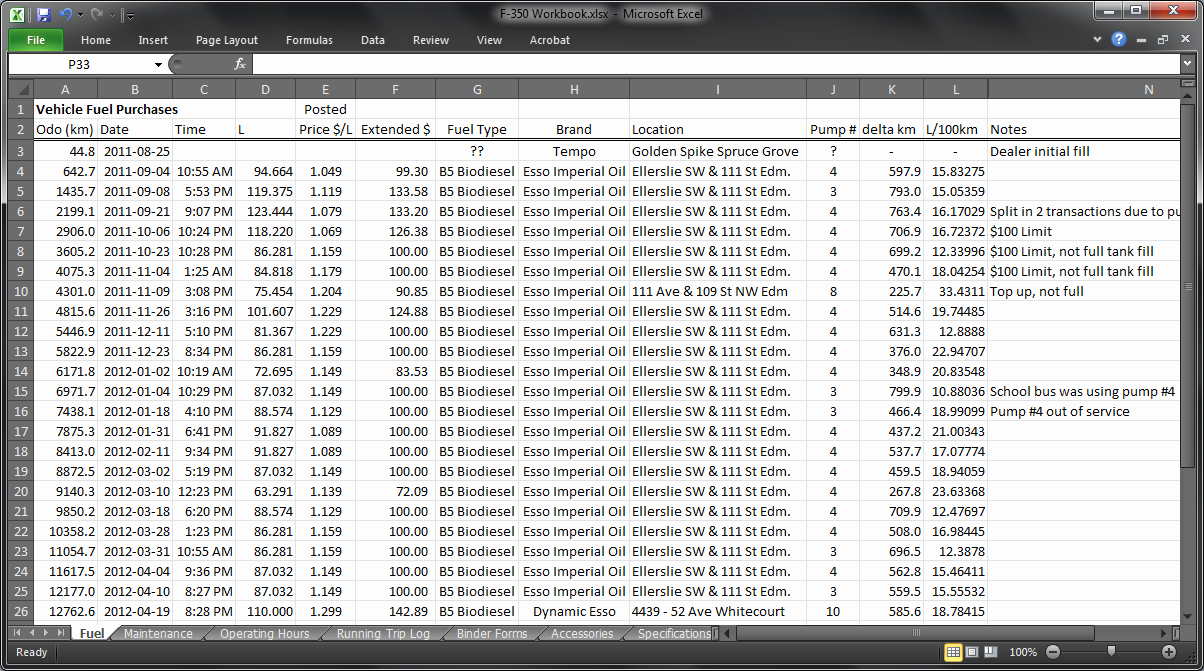
Task: Click the Select All corner button
Action: pos(20,90)
